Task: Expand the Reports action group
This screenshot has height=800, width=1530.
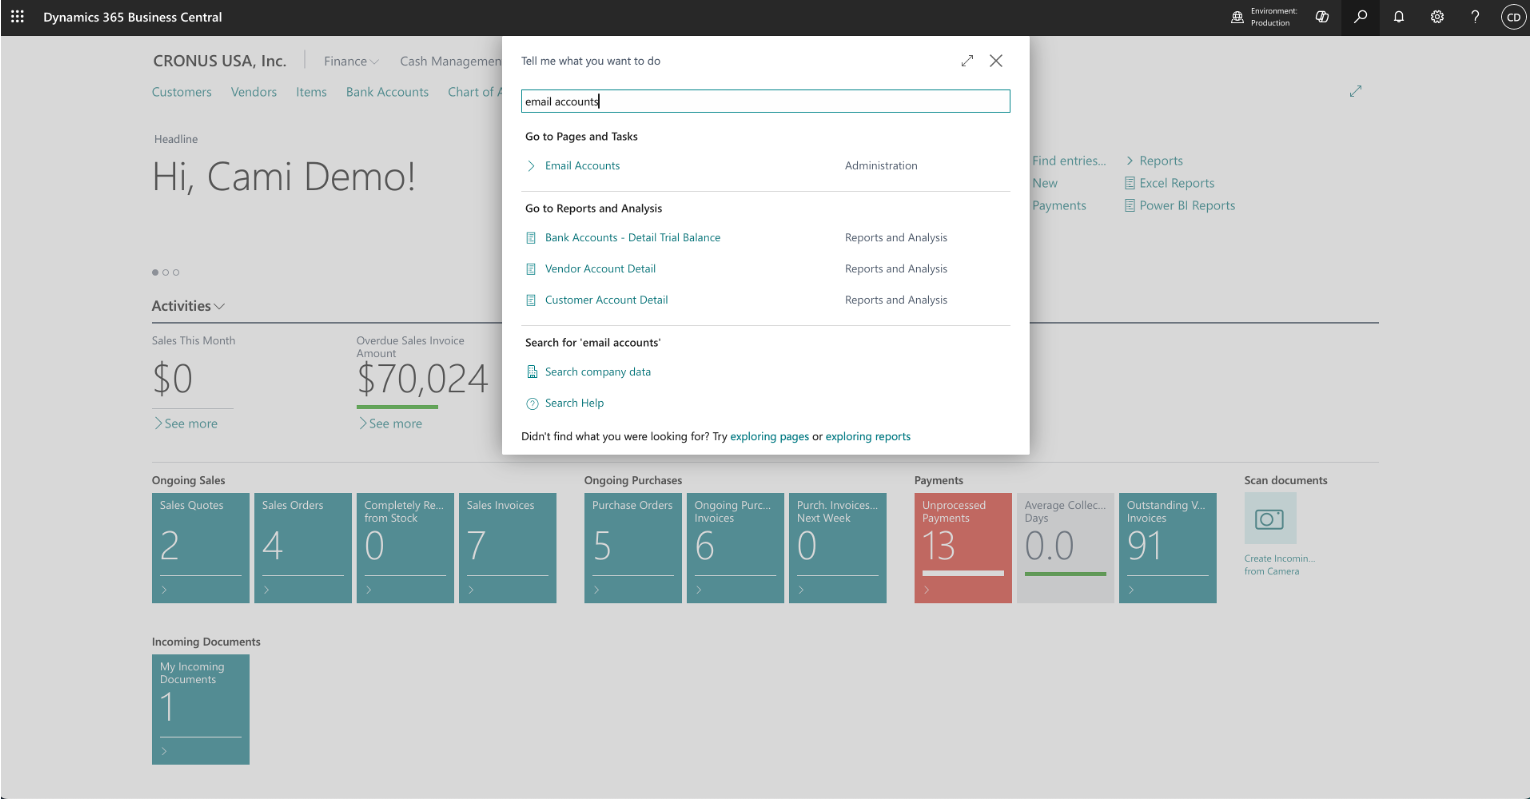Action: (x=1154, y=161)
